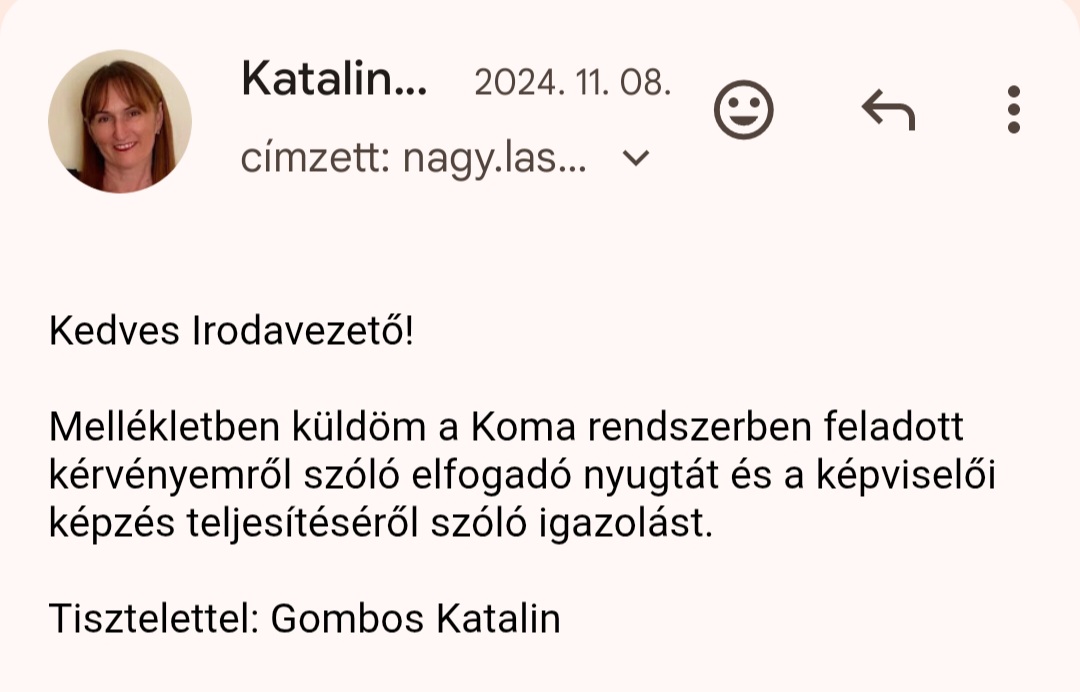Reply to Katalin's message with the arrow icon
Viewport: 1080px width, 692px height.
tap(889, 110)
